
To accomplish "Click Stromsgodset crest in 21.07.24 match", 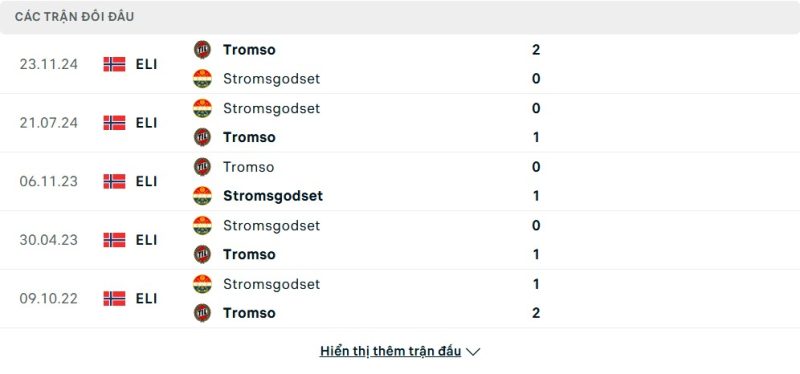I will point(202,108).
